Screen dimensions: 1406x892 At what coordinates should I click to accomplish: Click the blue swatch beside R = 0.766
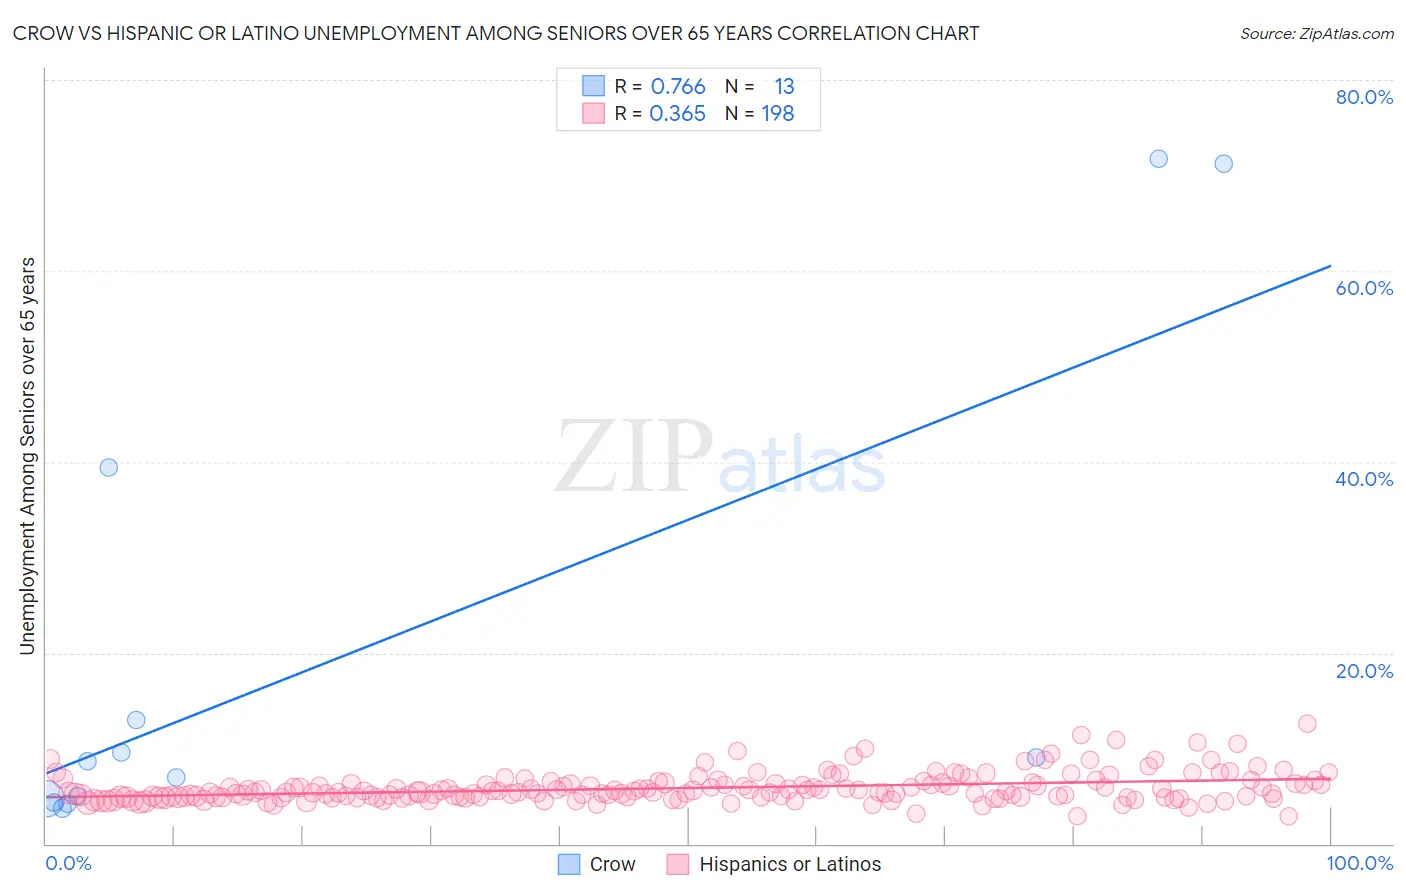pos(594,86)
